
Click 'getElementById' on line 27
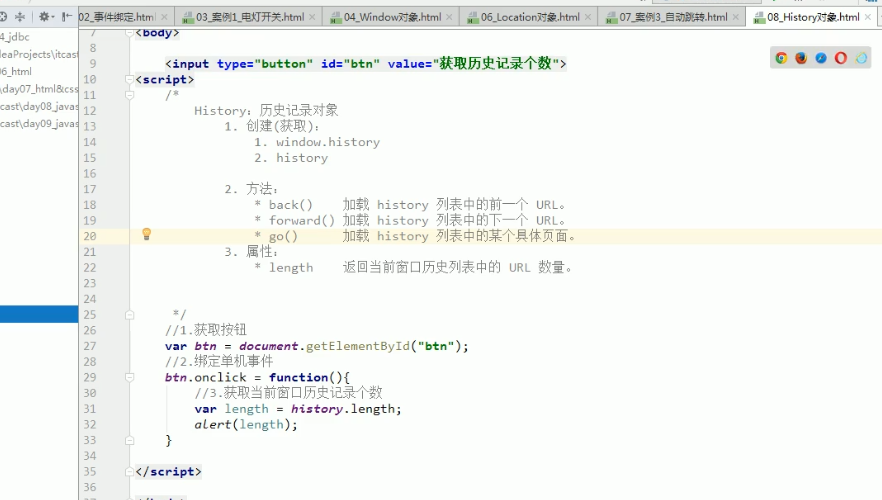coord(358,346)
